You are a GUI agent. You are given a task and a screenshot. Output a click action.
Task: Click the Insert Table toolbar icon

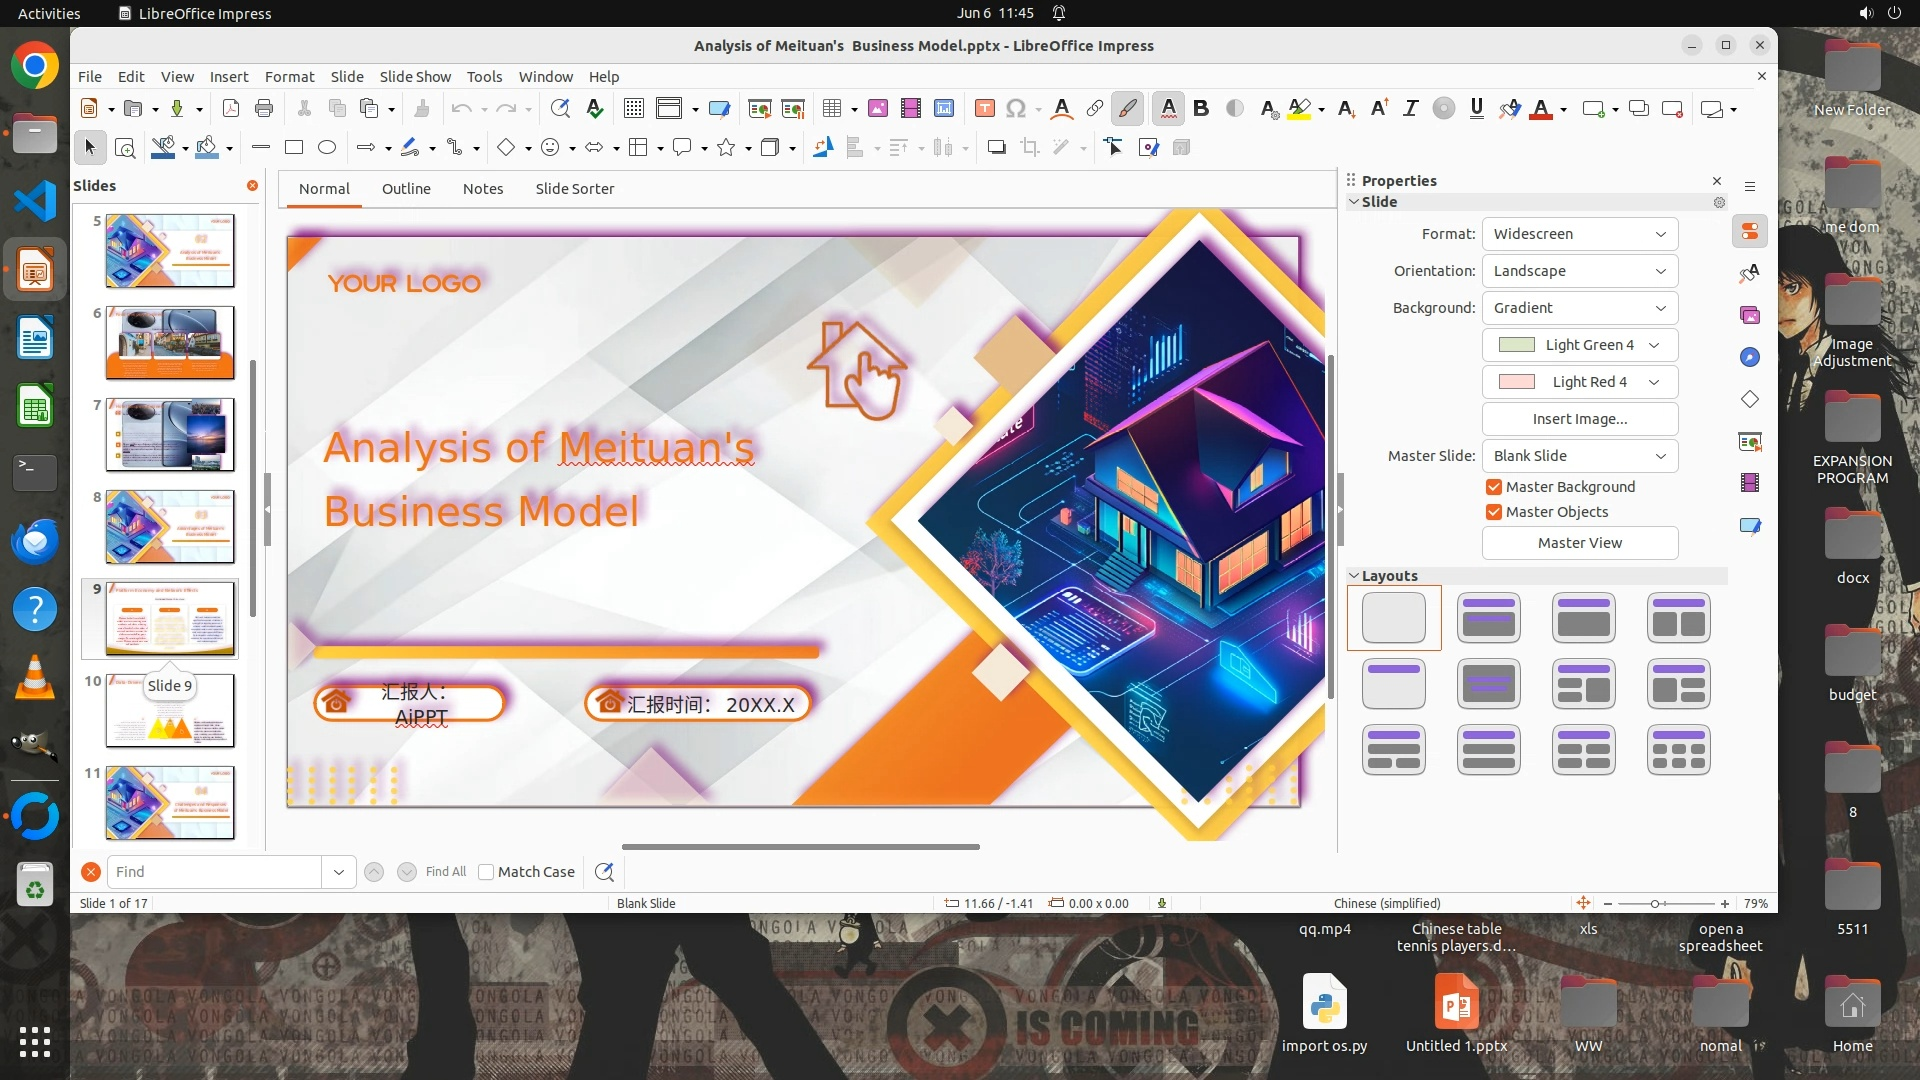click(x=831, y=109)
